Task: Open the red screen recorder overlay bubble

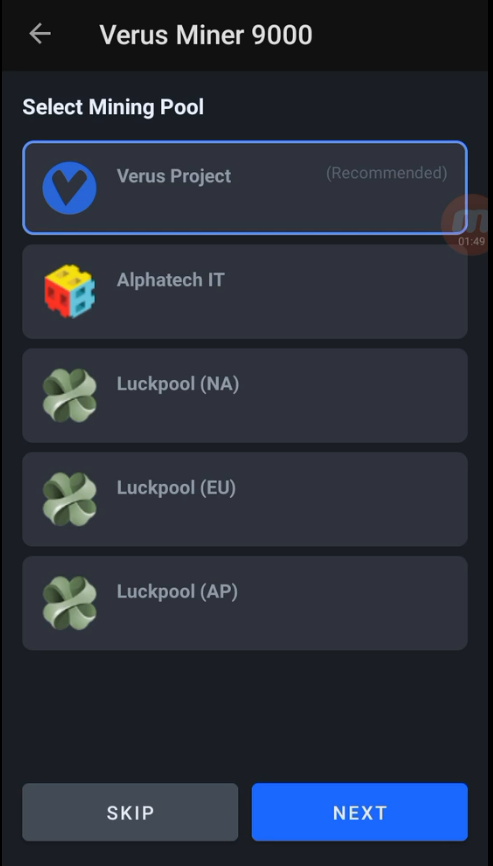Action: [x=468, y=224]
